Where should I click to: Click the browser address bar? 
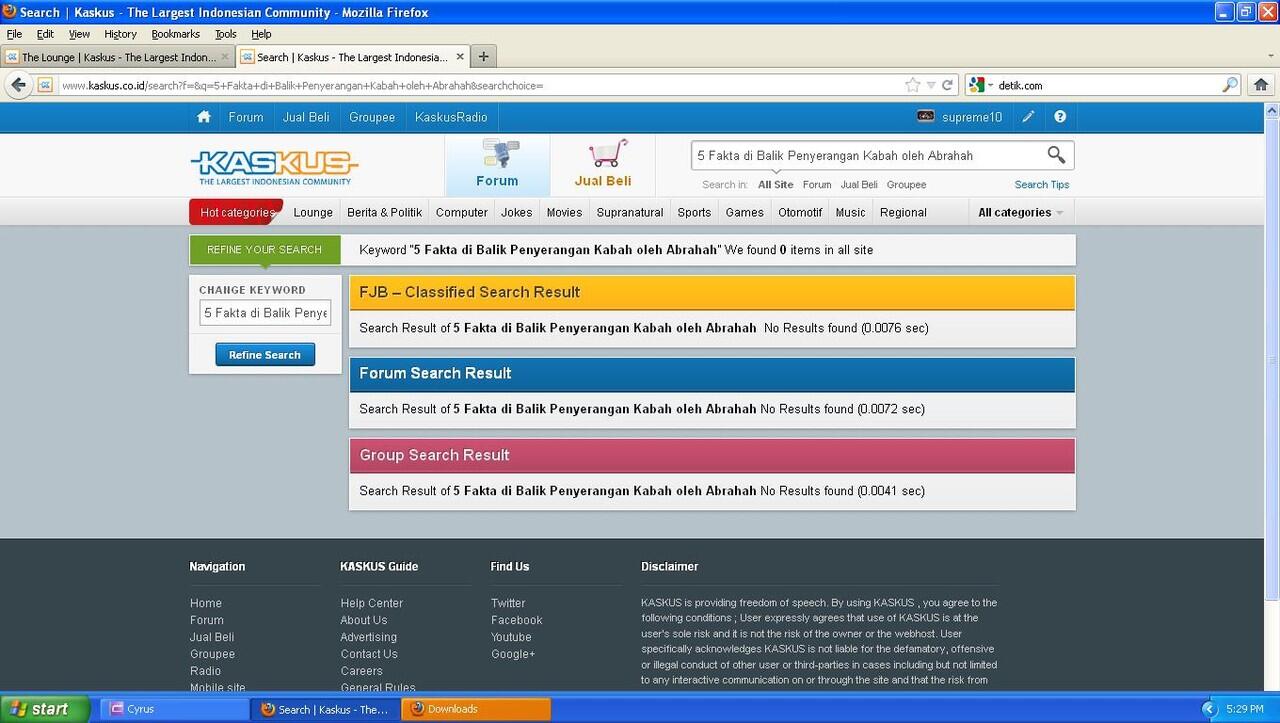point(480,85)
